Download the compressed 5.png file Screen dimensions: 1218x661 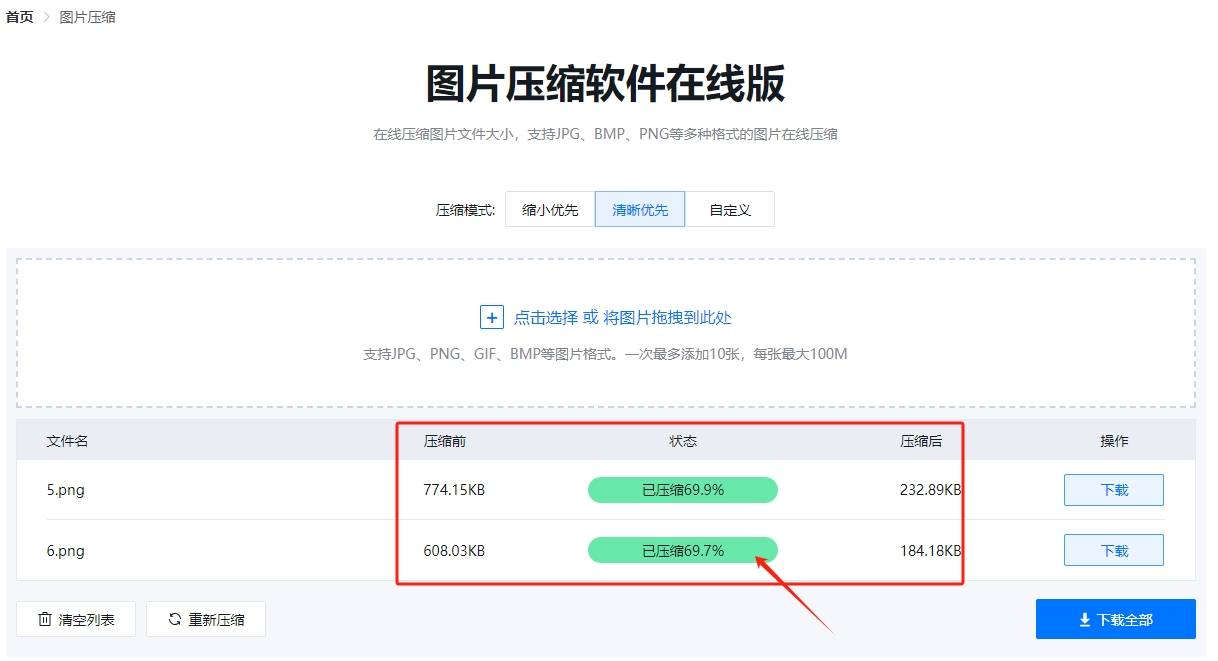coord(1113,490)
